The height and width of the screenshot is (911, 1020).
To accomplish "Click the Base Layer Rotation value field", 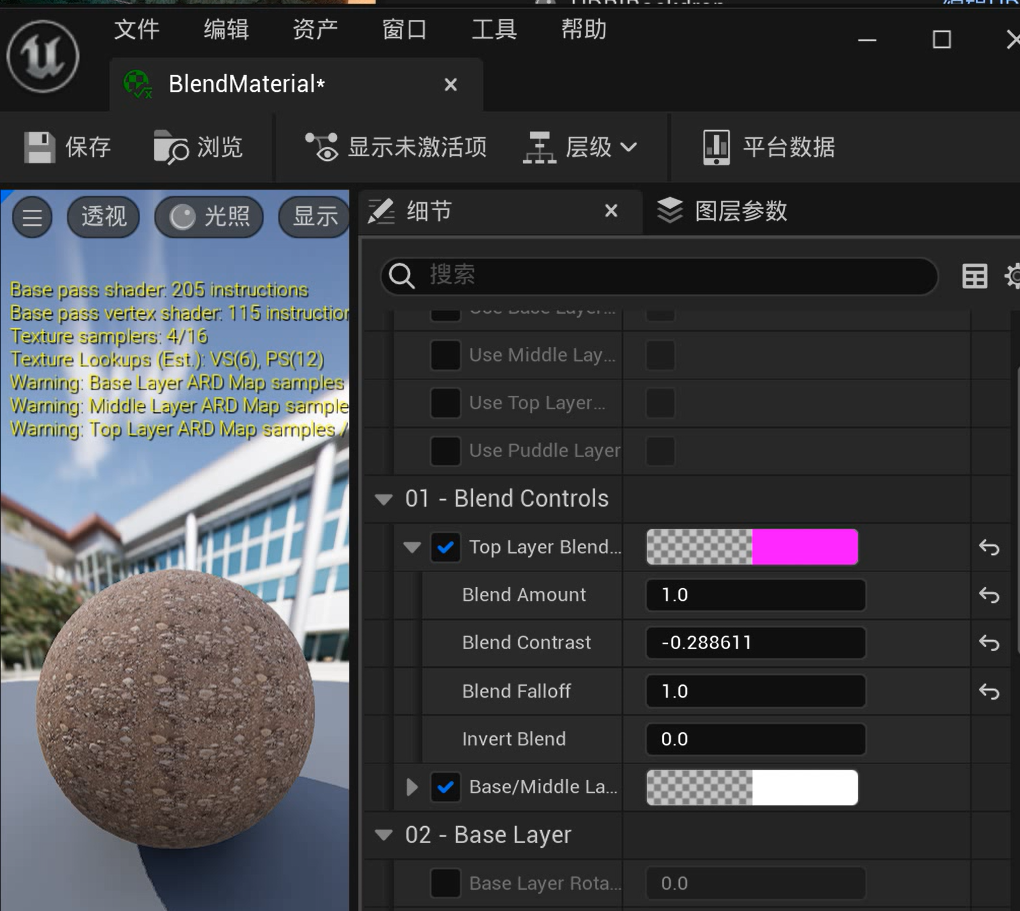I will 755,883.
